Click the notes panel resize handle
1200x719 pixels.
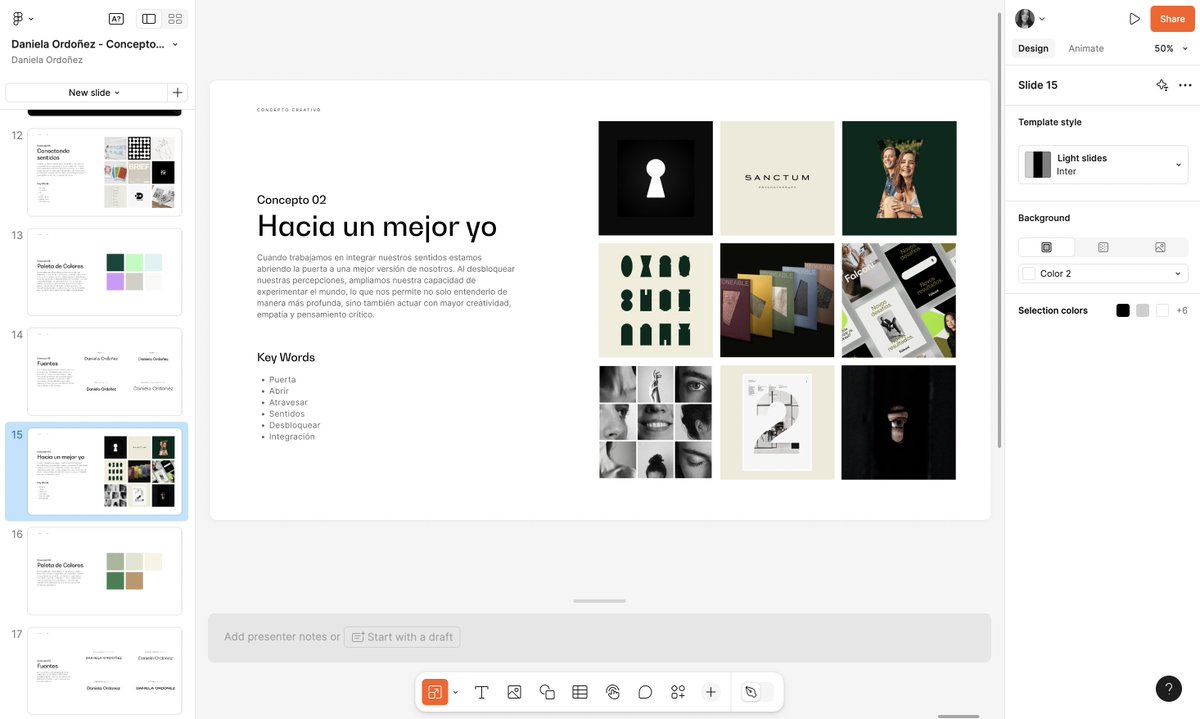pos(600,601)
